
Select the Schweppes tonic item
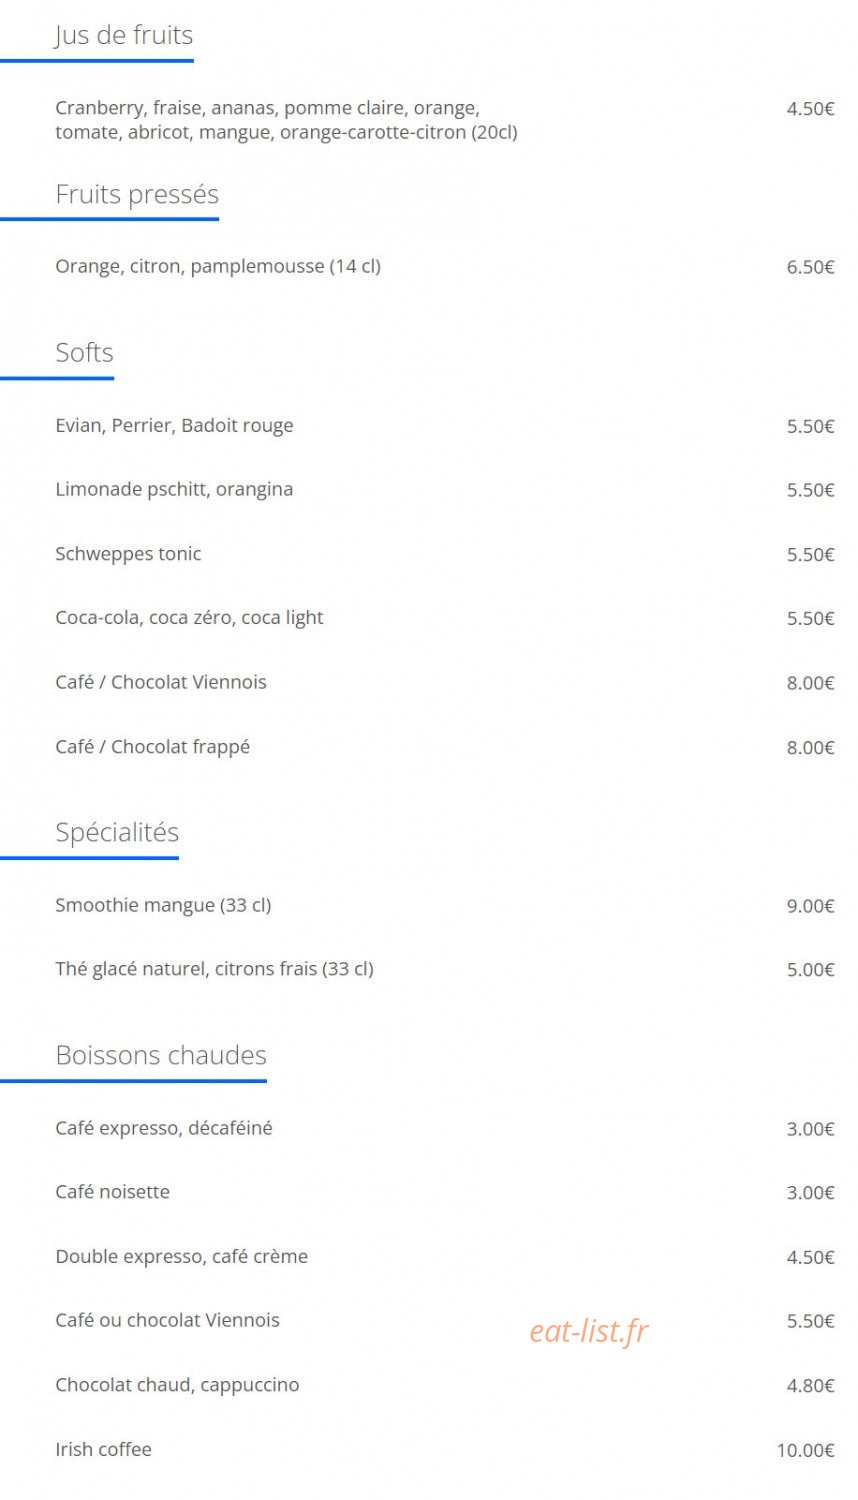tap(128, 554)
